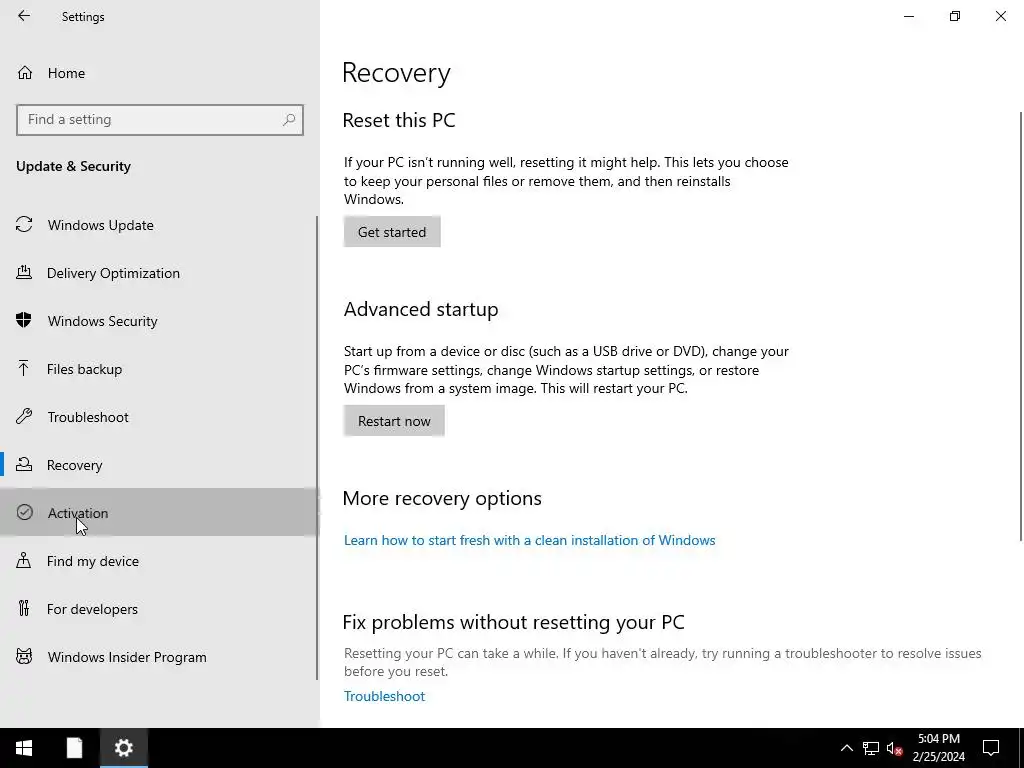Click the For developers tools icon

[x=24, y=608]
